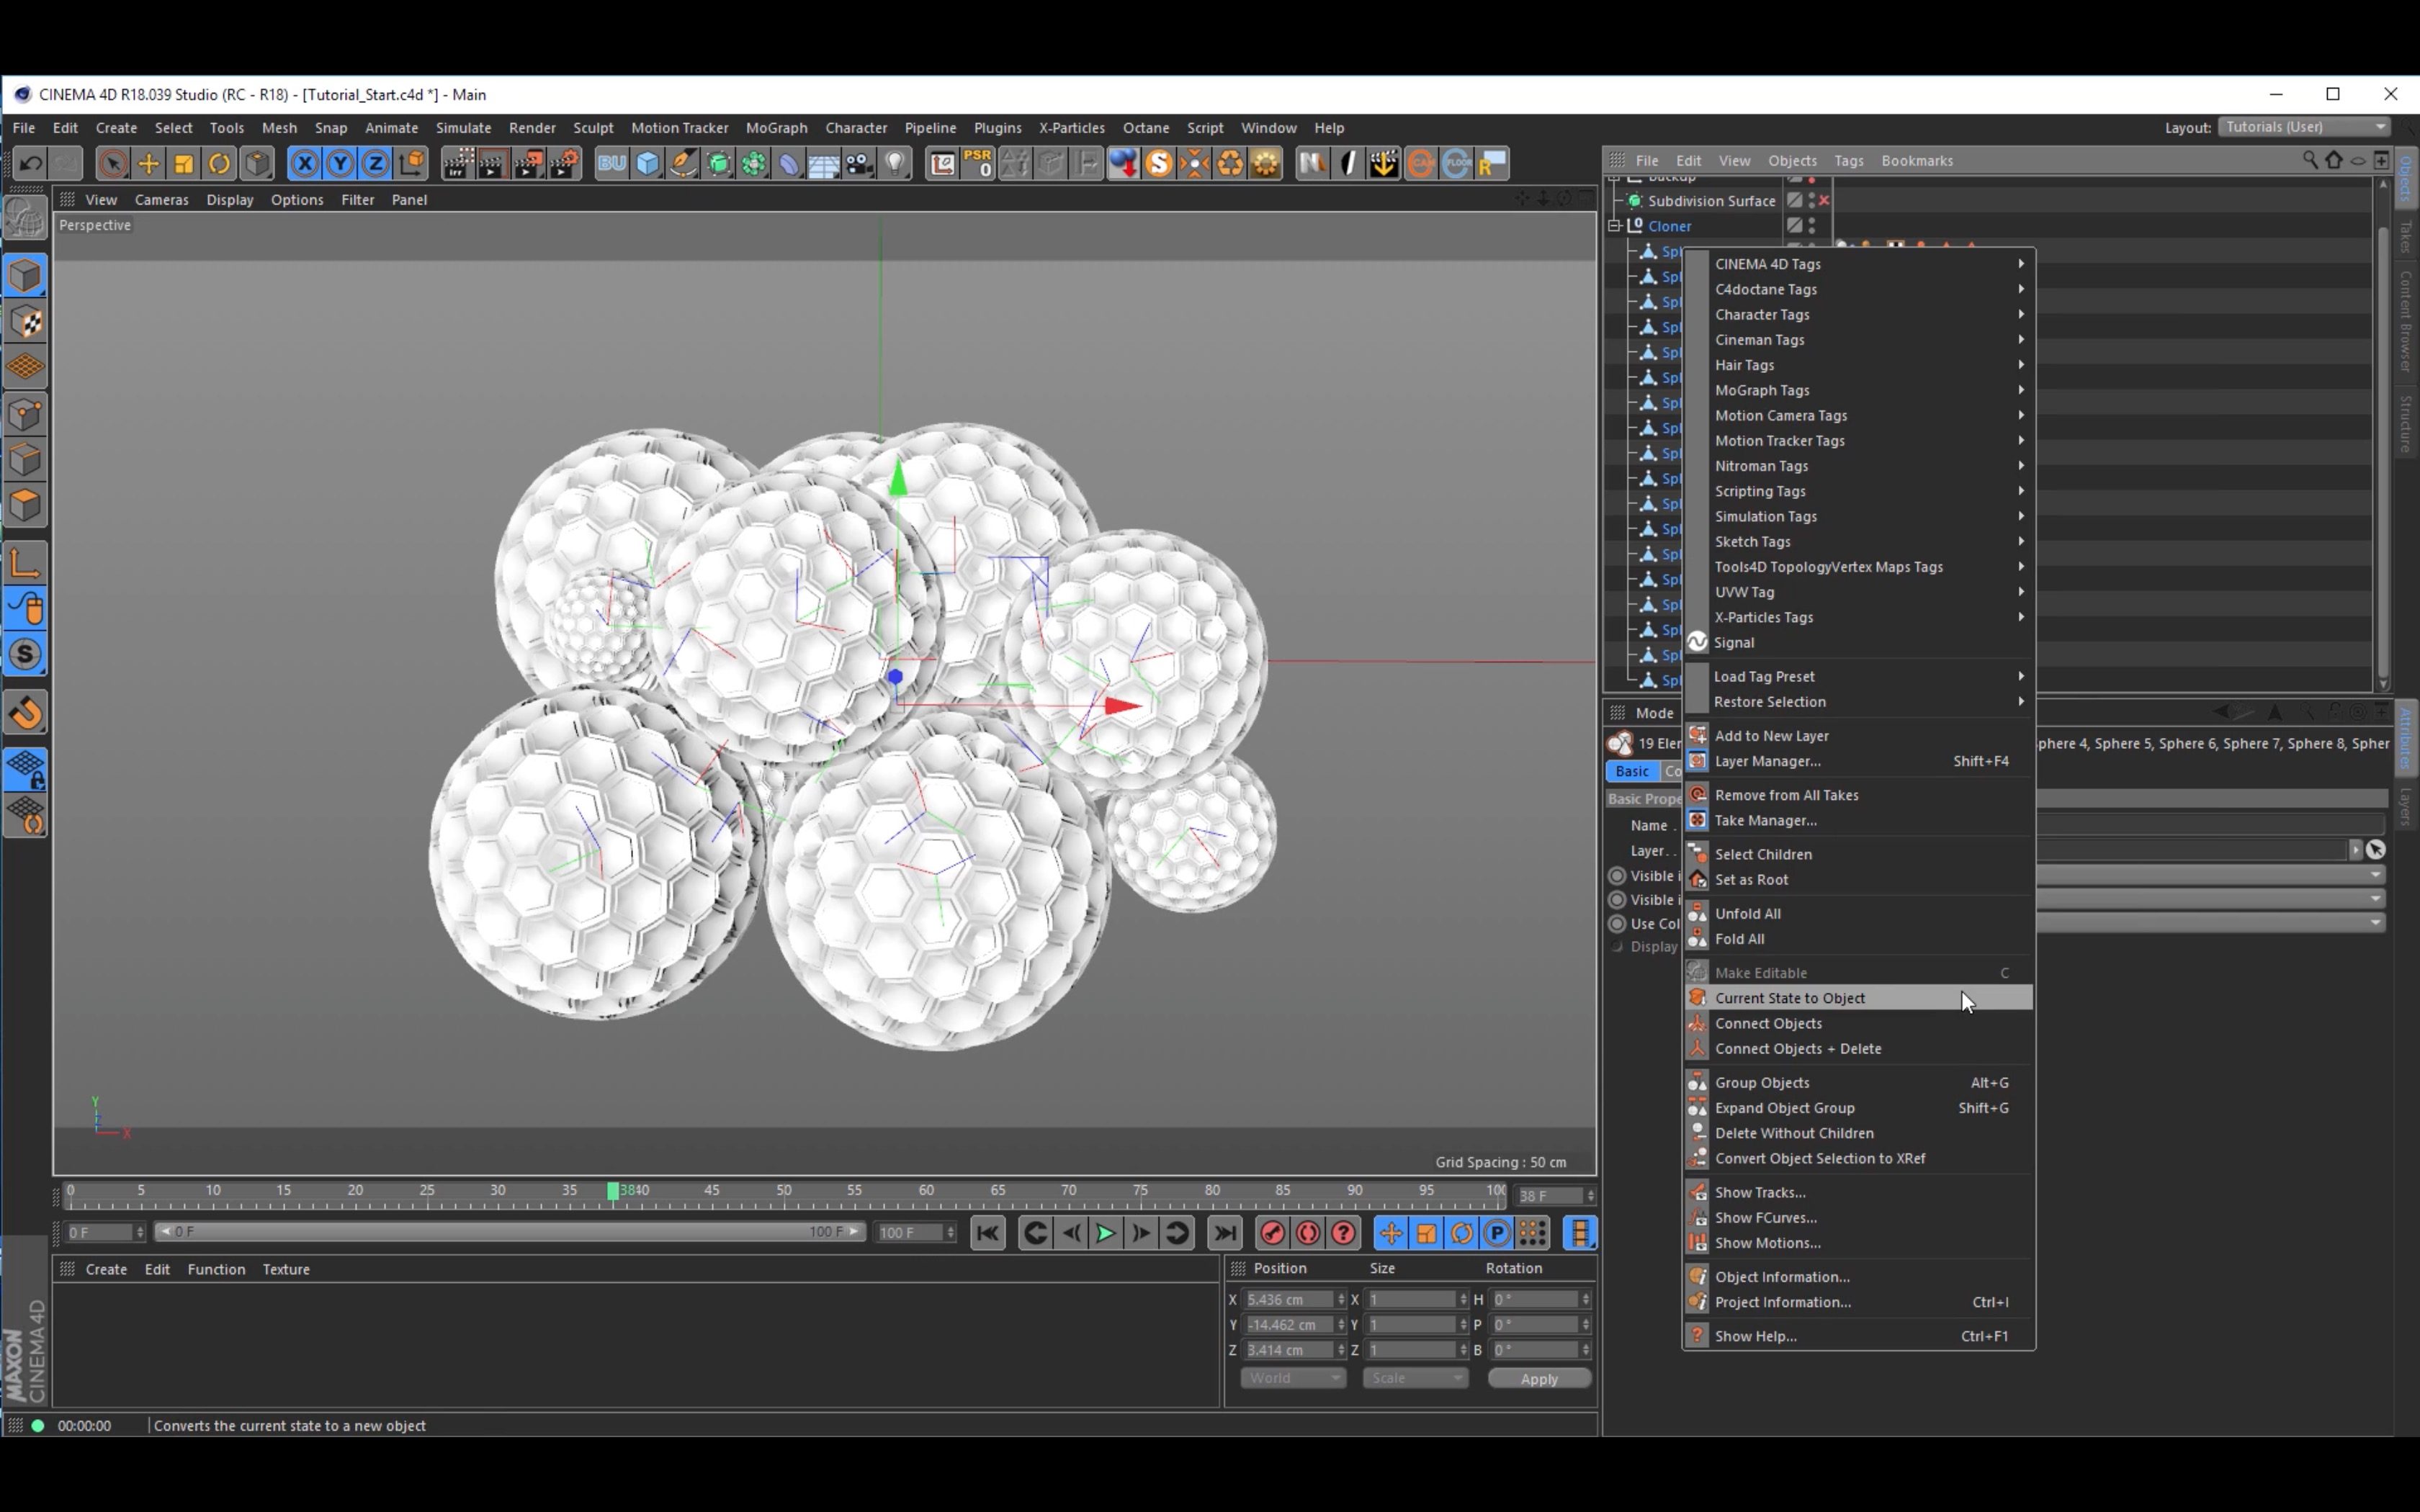The height and width of the screenshot is (1512, 2420).
Task: Click the green Play Forwards button
Action: pos(1106,1233)
